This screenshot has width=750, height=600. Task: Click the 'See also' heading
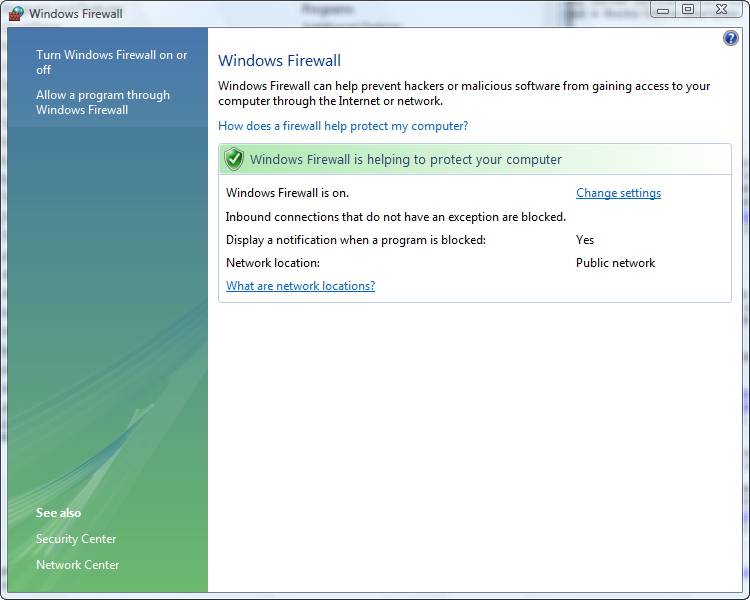point(58,513)
